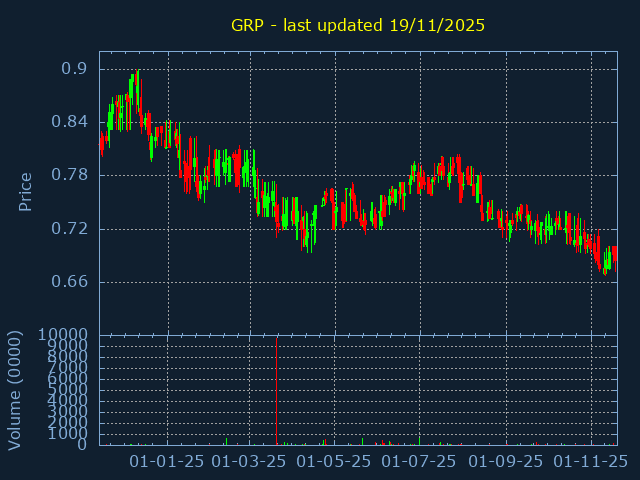Click the 0.9 price axis label

(x=74, y=69)
